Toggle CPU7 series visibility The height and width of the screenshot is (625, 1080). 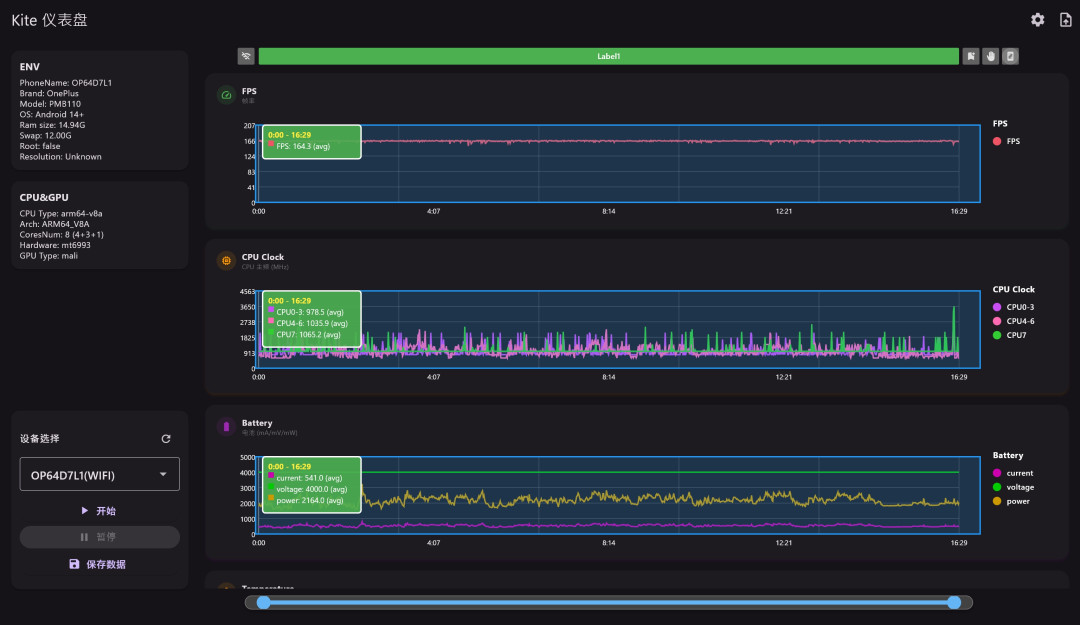pos(1009,335)
